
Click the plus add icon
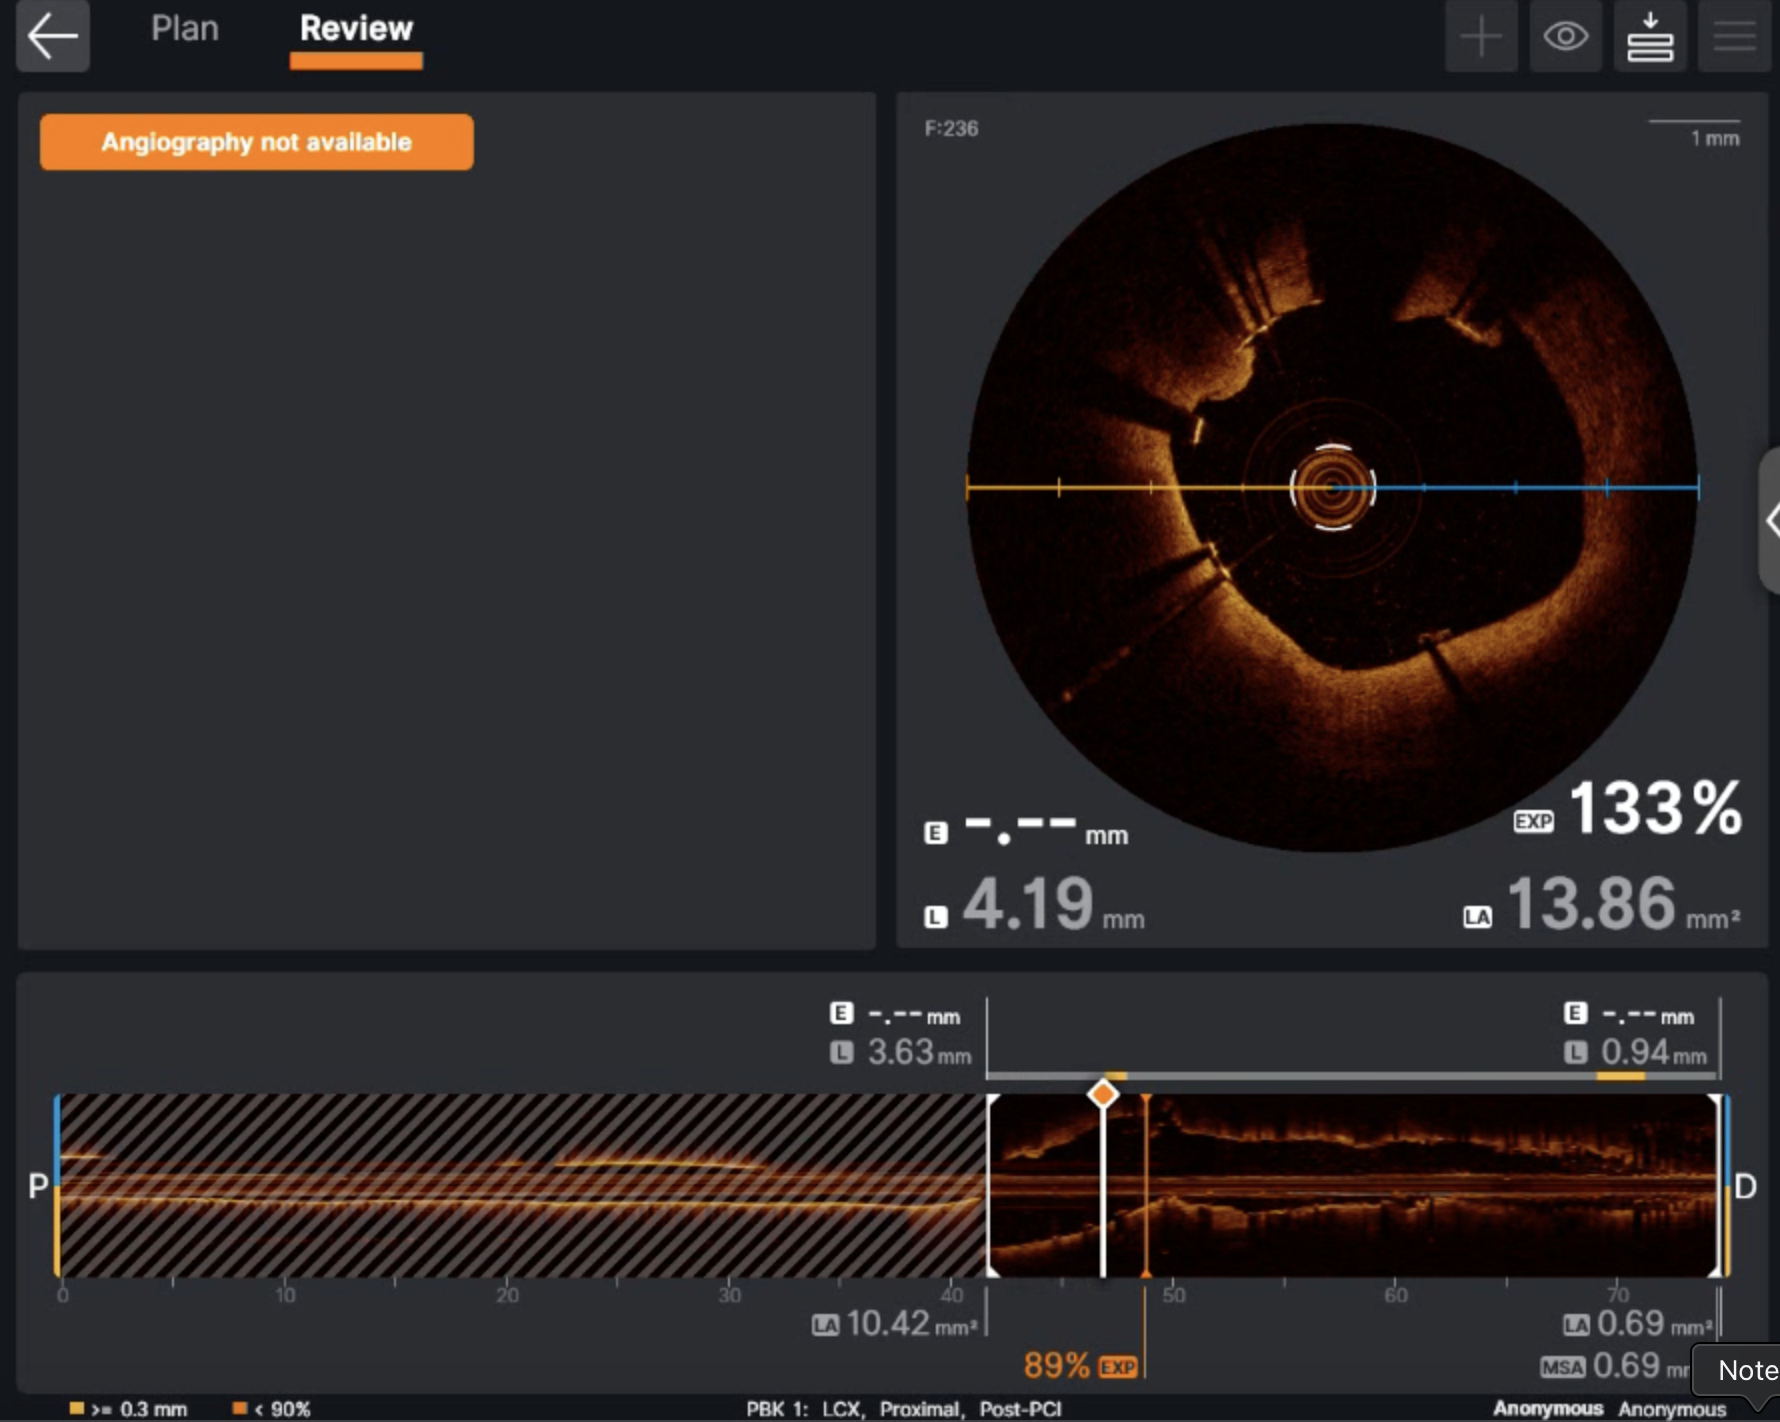1481,37
